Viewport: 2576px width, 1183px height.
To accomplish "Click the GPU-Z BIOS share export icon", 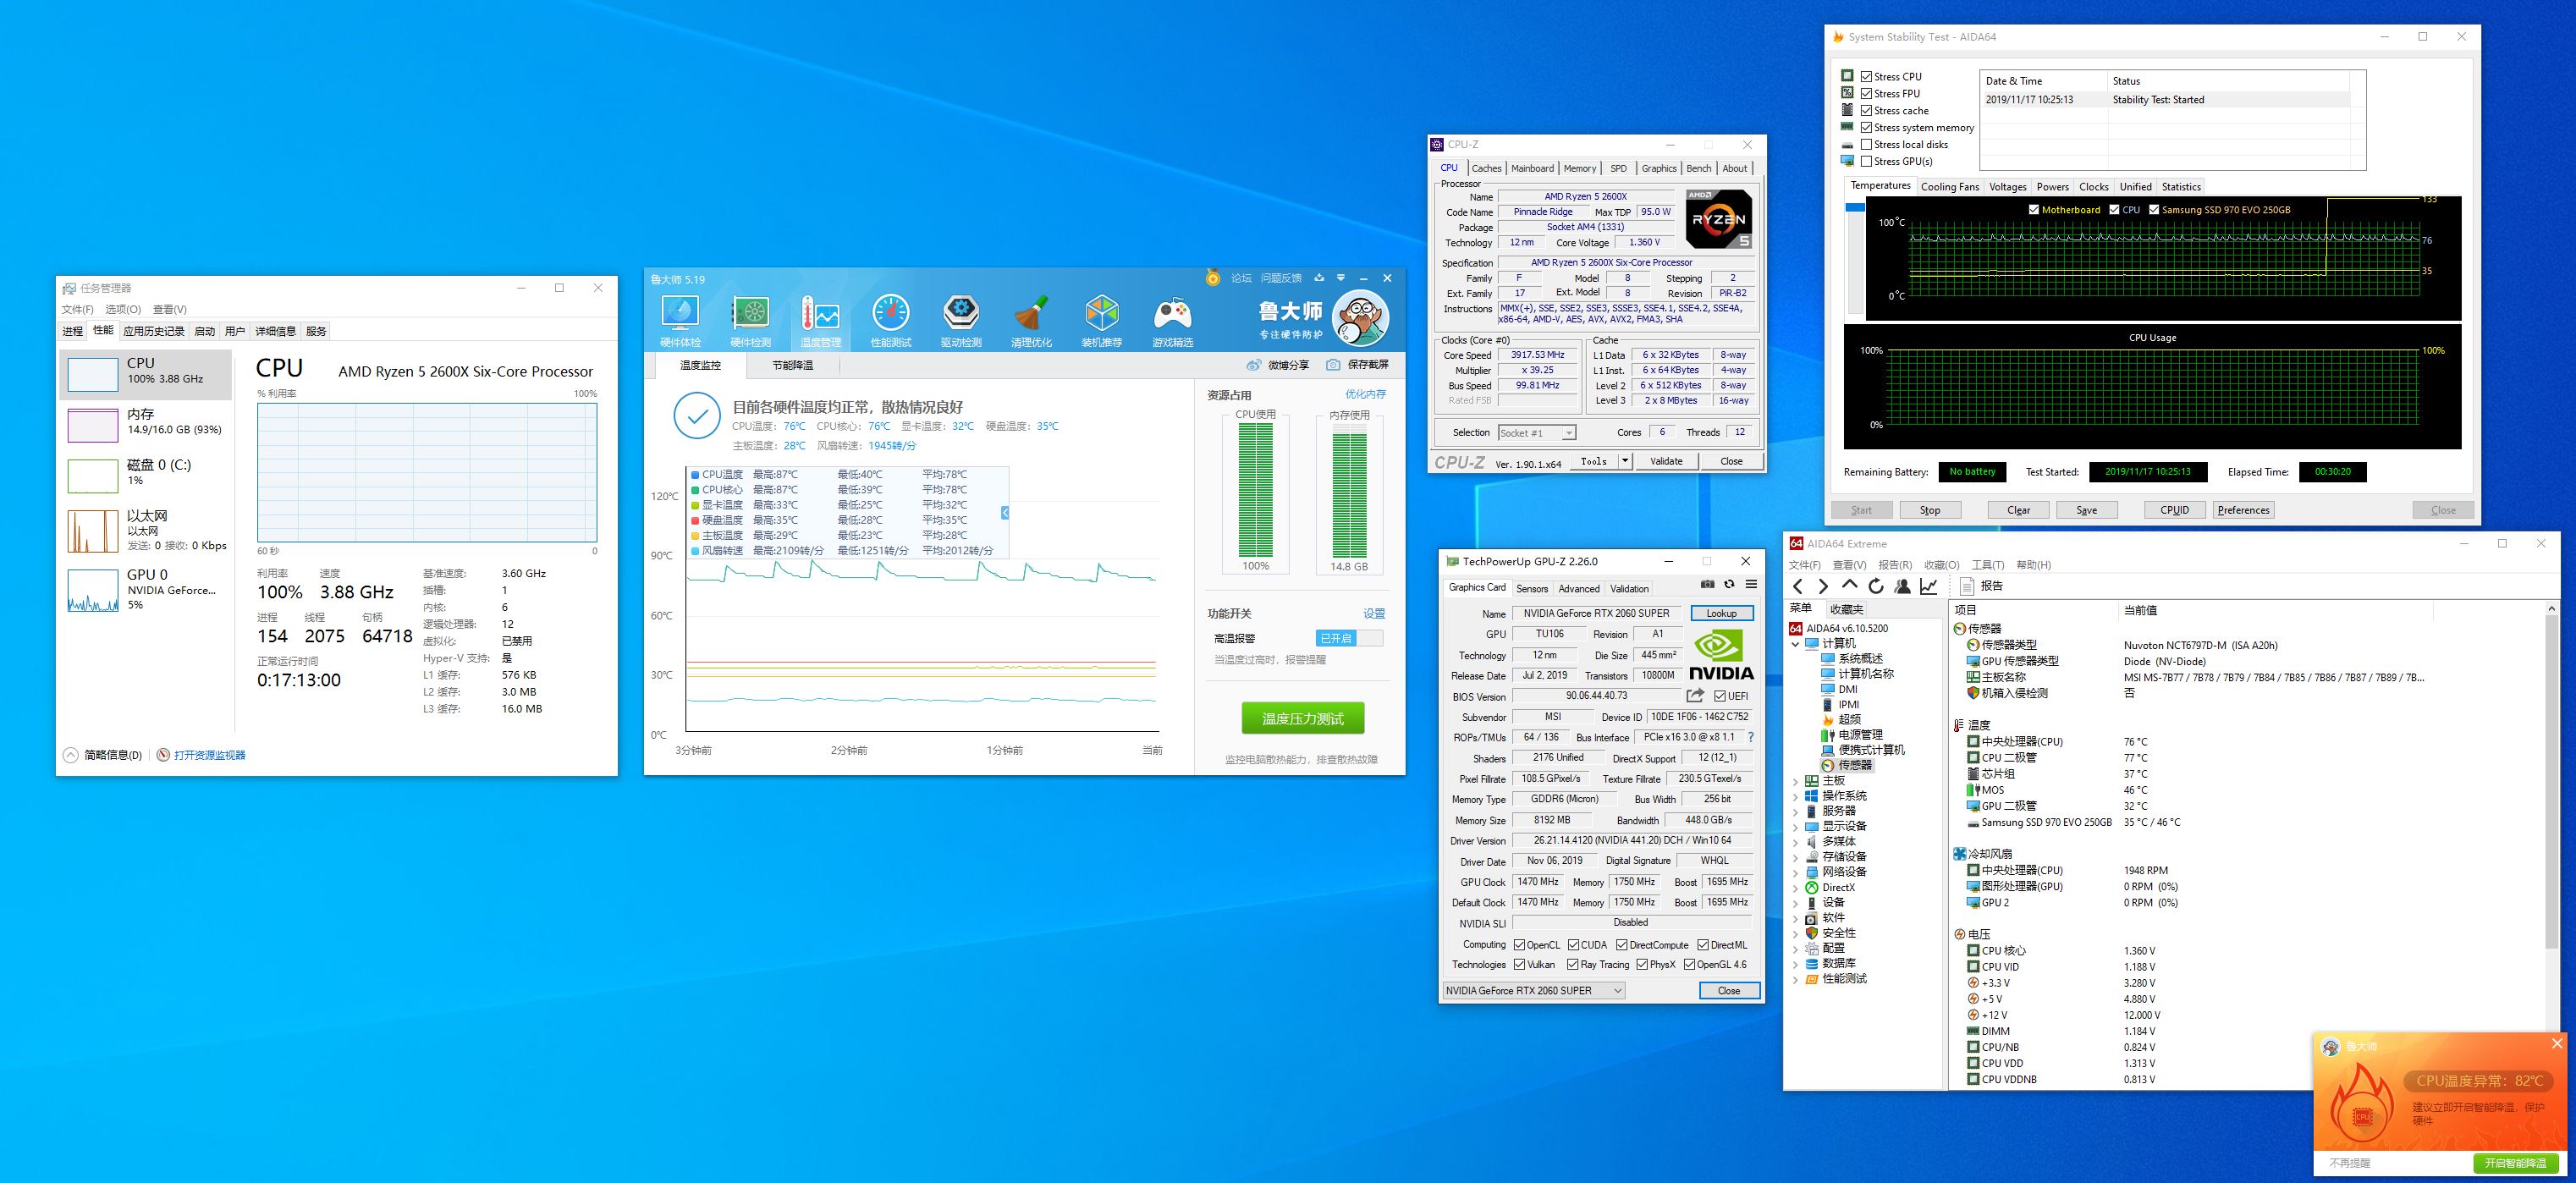I will (x=1694, y=696).
